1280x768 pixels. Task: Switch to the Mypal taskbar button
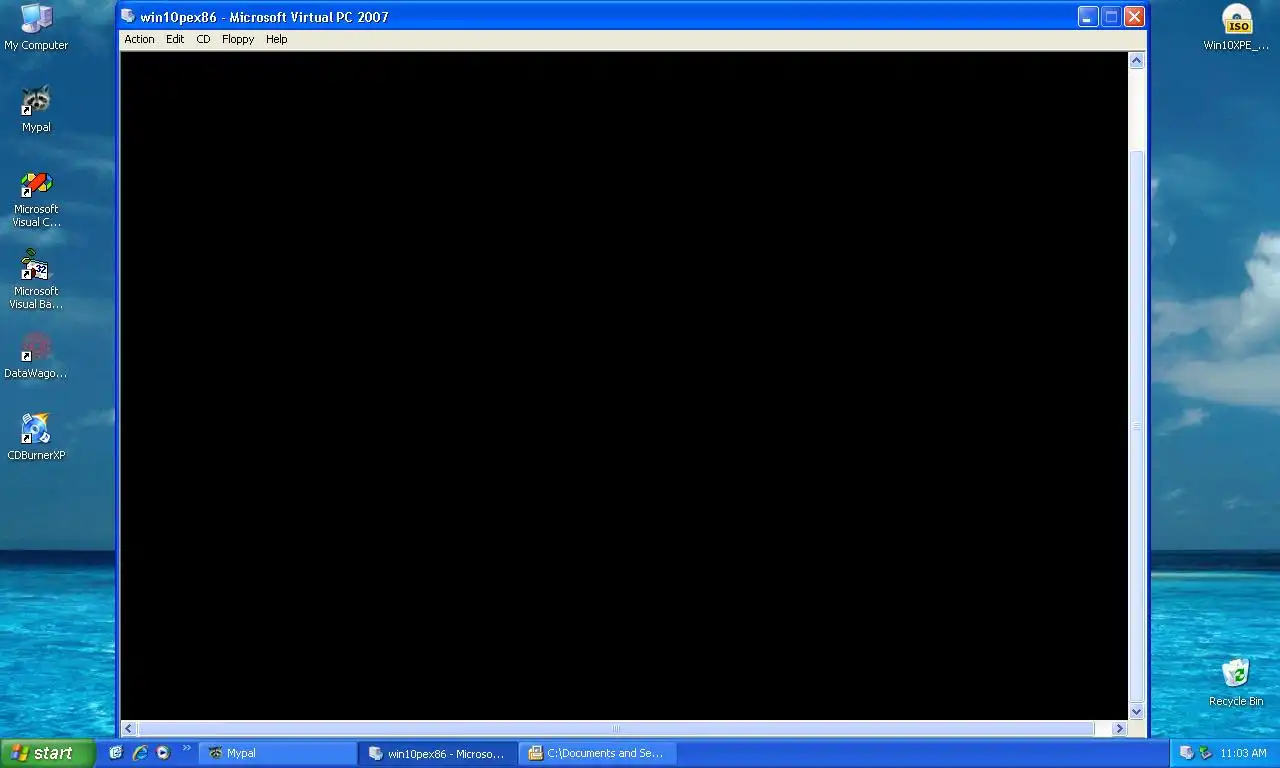click(278, 753)
